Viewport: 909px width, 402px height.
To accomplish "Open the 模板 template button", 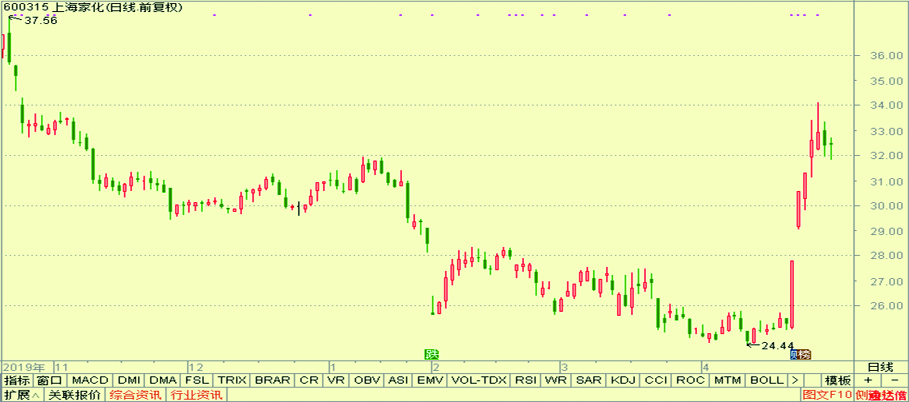I will (x=837, y=381).
